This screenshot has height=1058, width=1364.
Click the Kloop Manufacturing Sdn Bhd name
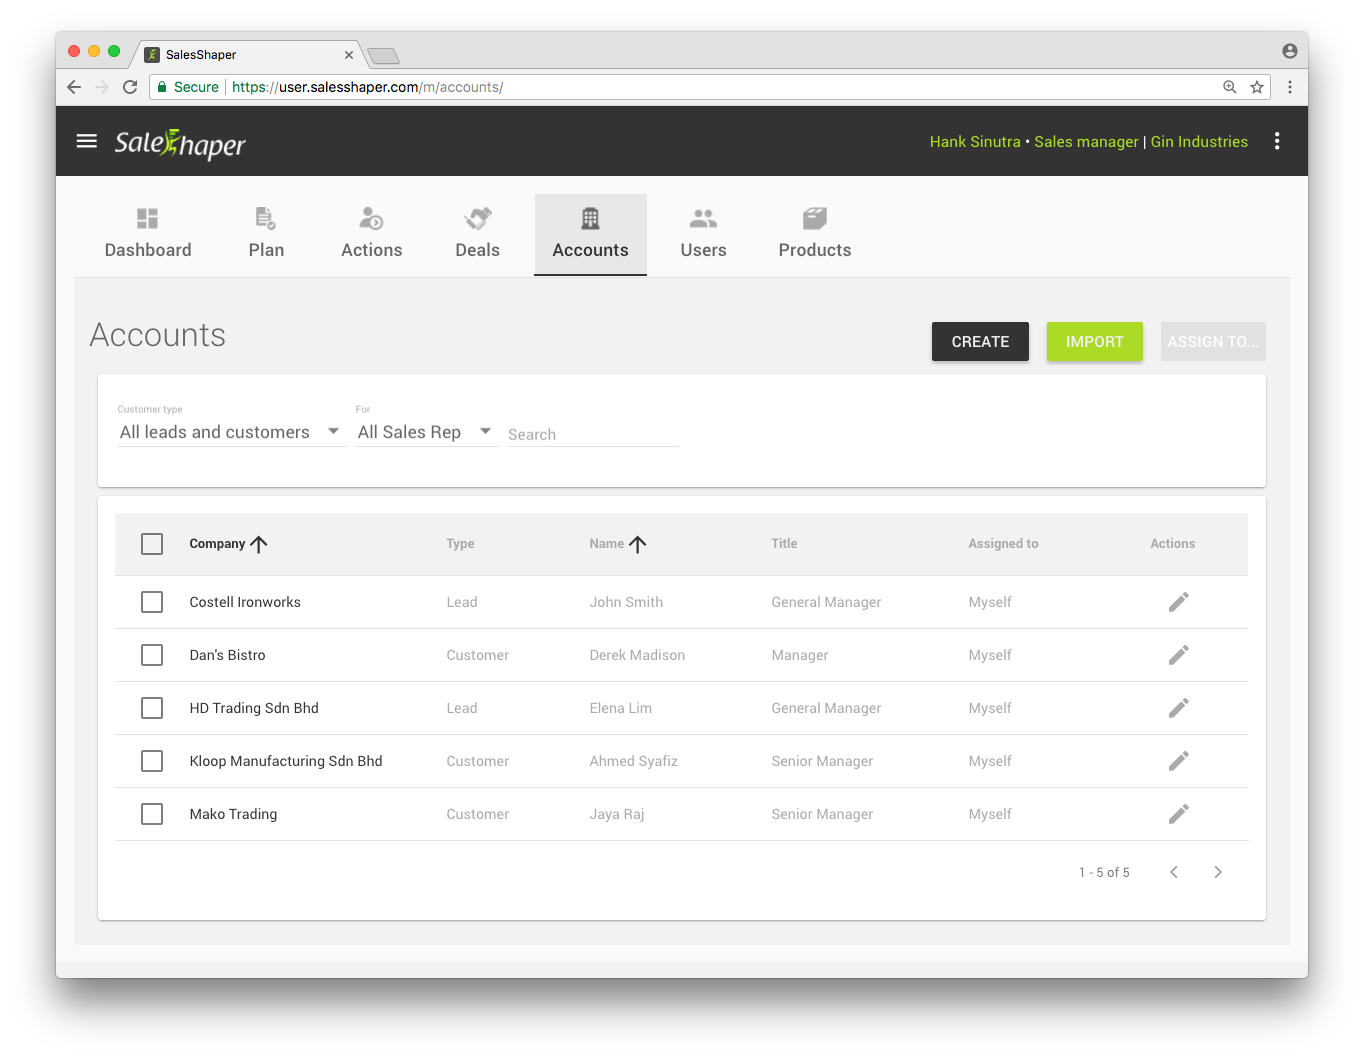tap(286, 761)
